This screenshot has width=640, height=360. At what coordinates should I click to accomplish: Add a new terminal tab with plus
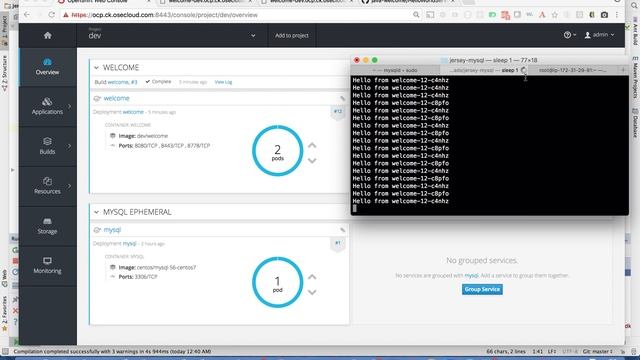[x=623, y=70]
